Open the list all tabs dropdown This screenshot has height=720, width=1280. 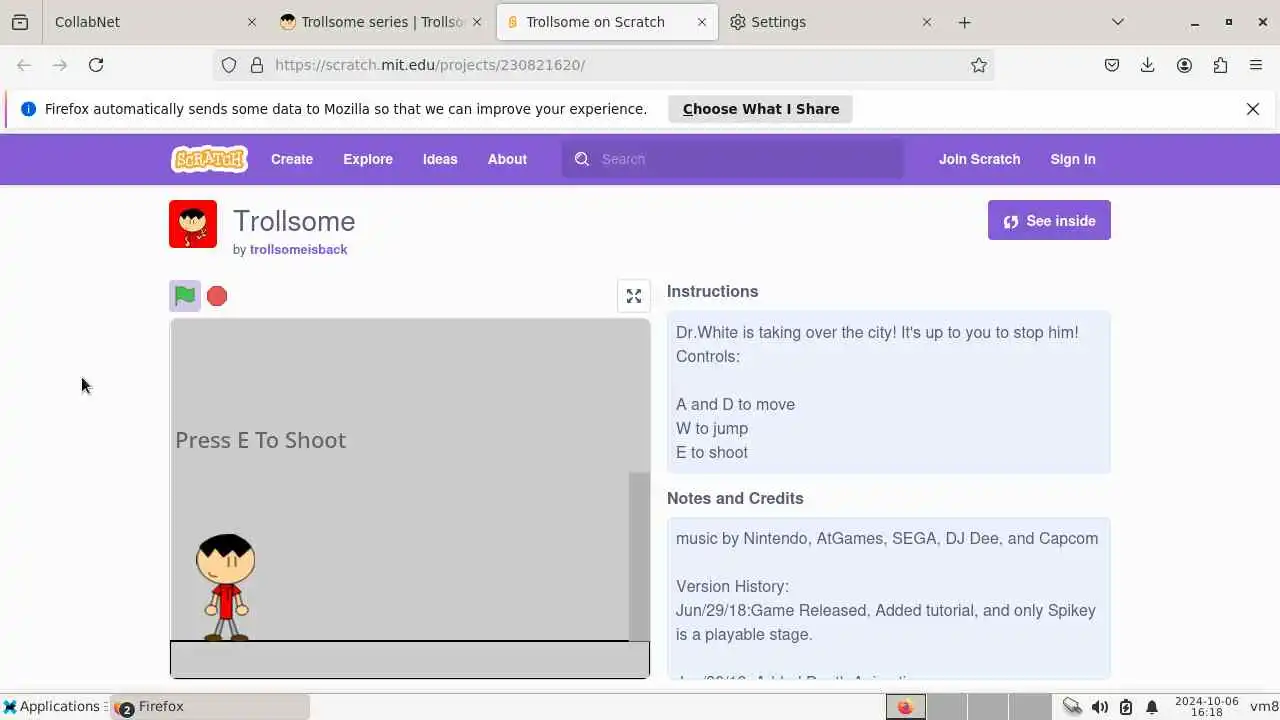[x=1118, y=22]
